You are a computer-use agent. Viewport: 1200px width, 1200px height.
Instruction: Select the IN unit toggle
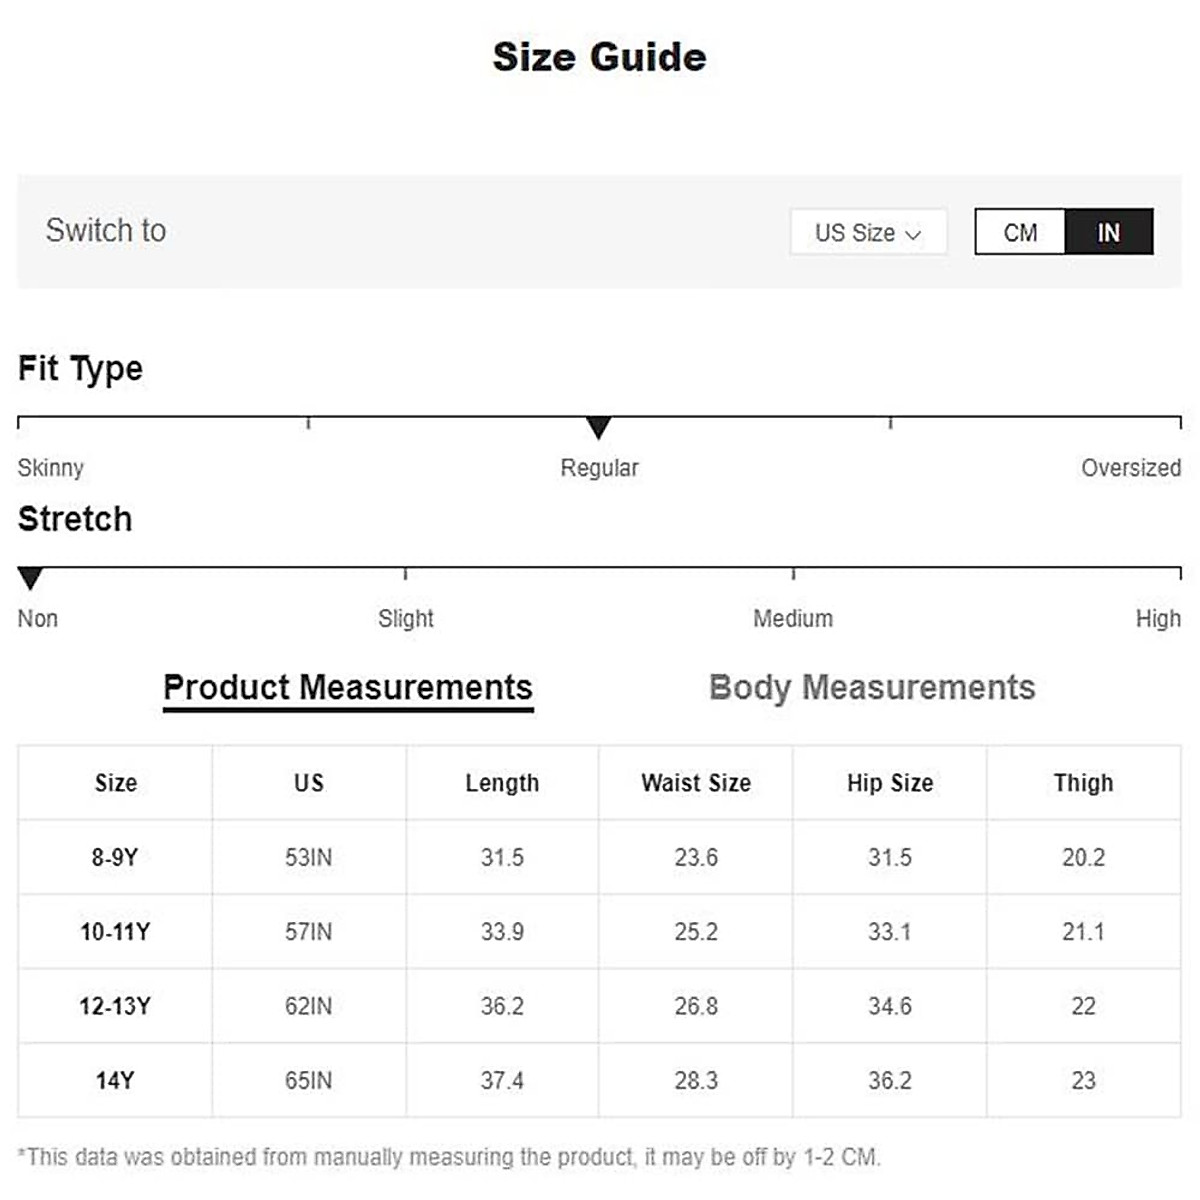[1108, 233]
